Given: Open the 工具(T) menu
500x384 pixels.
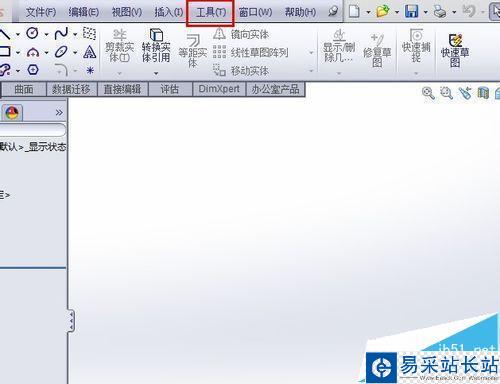Looking at the screenshot, I should pyautogui.click(x=211, y=12).
